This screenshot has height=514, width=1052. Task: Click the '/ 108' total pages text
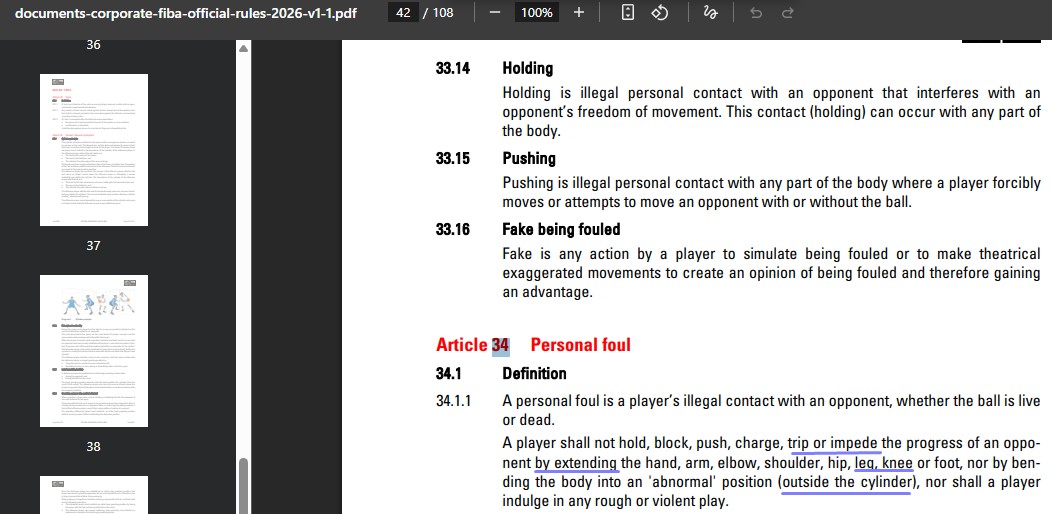(x=438, y=13)
